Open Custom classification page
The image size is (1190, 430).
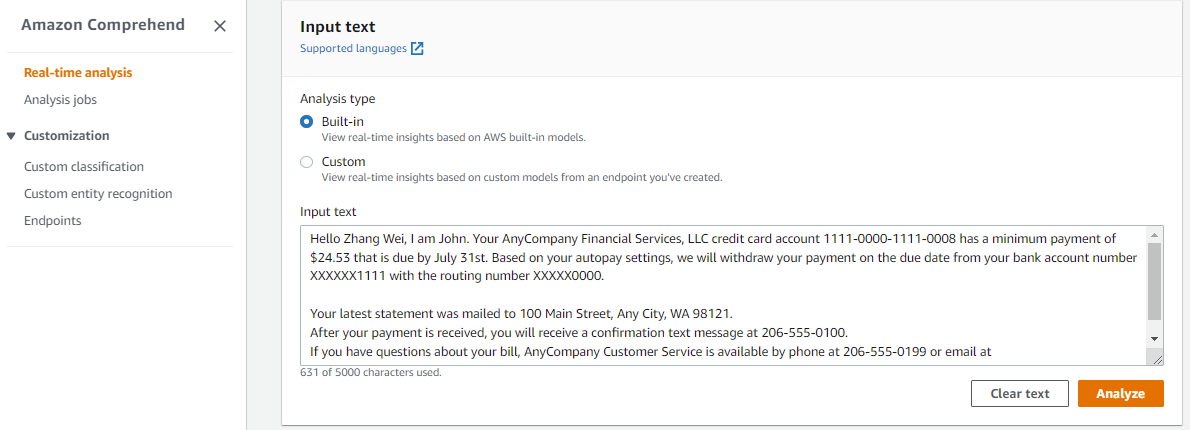84,167
